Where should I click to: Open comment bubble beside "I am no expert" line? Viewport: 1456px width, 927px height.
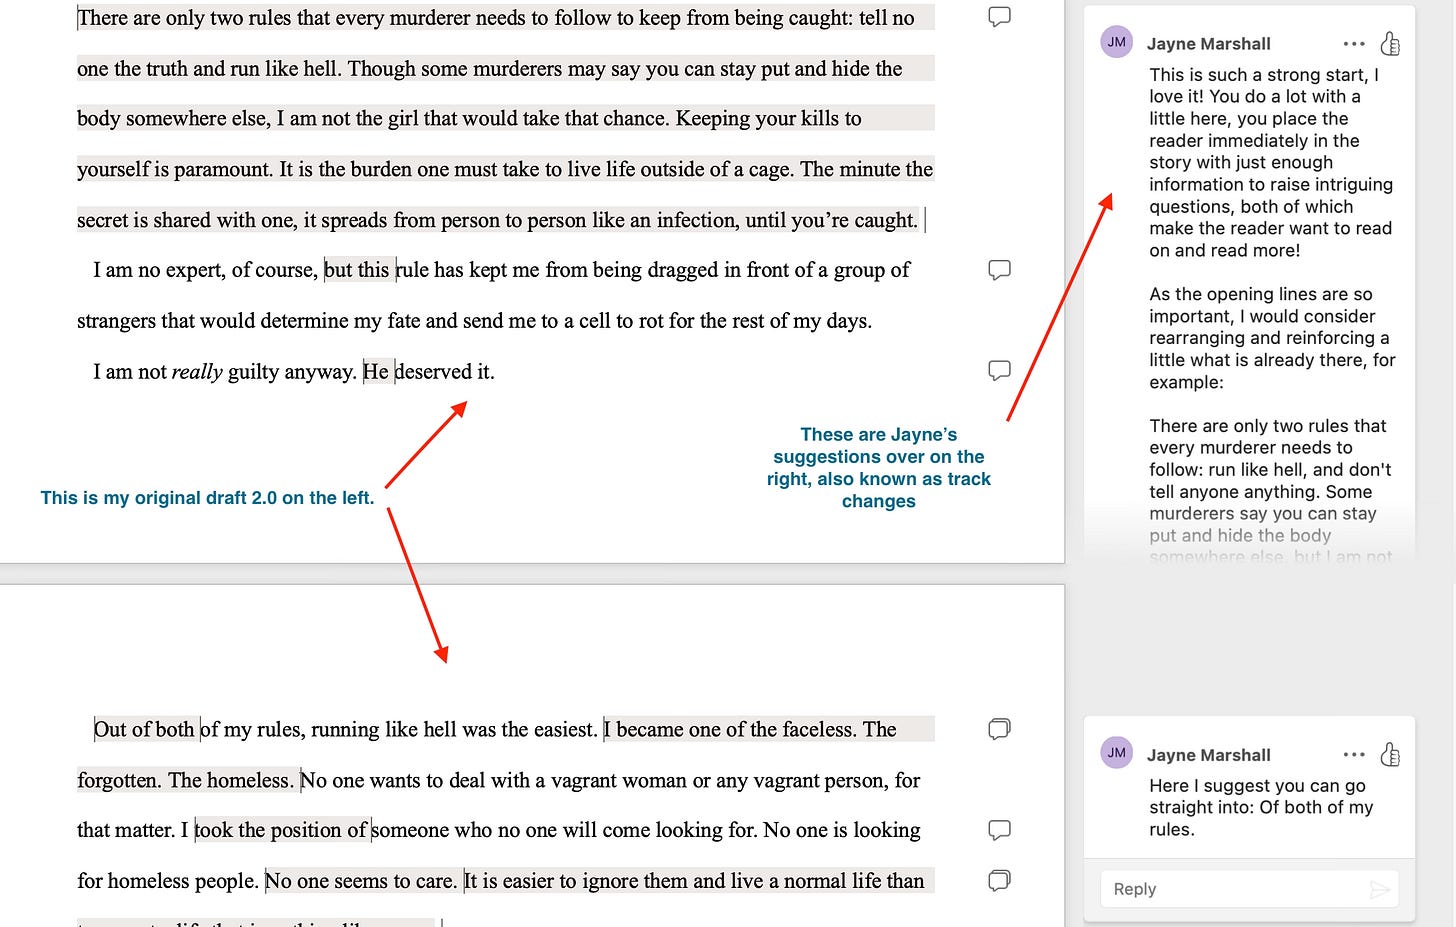tap(999, 270)
